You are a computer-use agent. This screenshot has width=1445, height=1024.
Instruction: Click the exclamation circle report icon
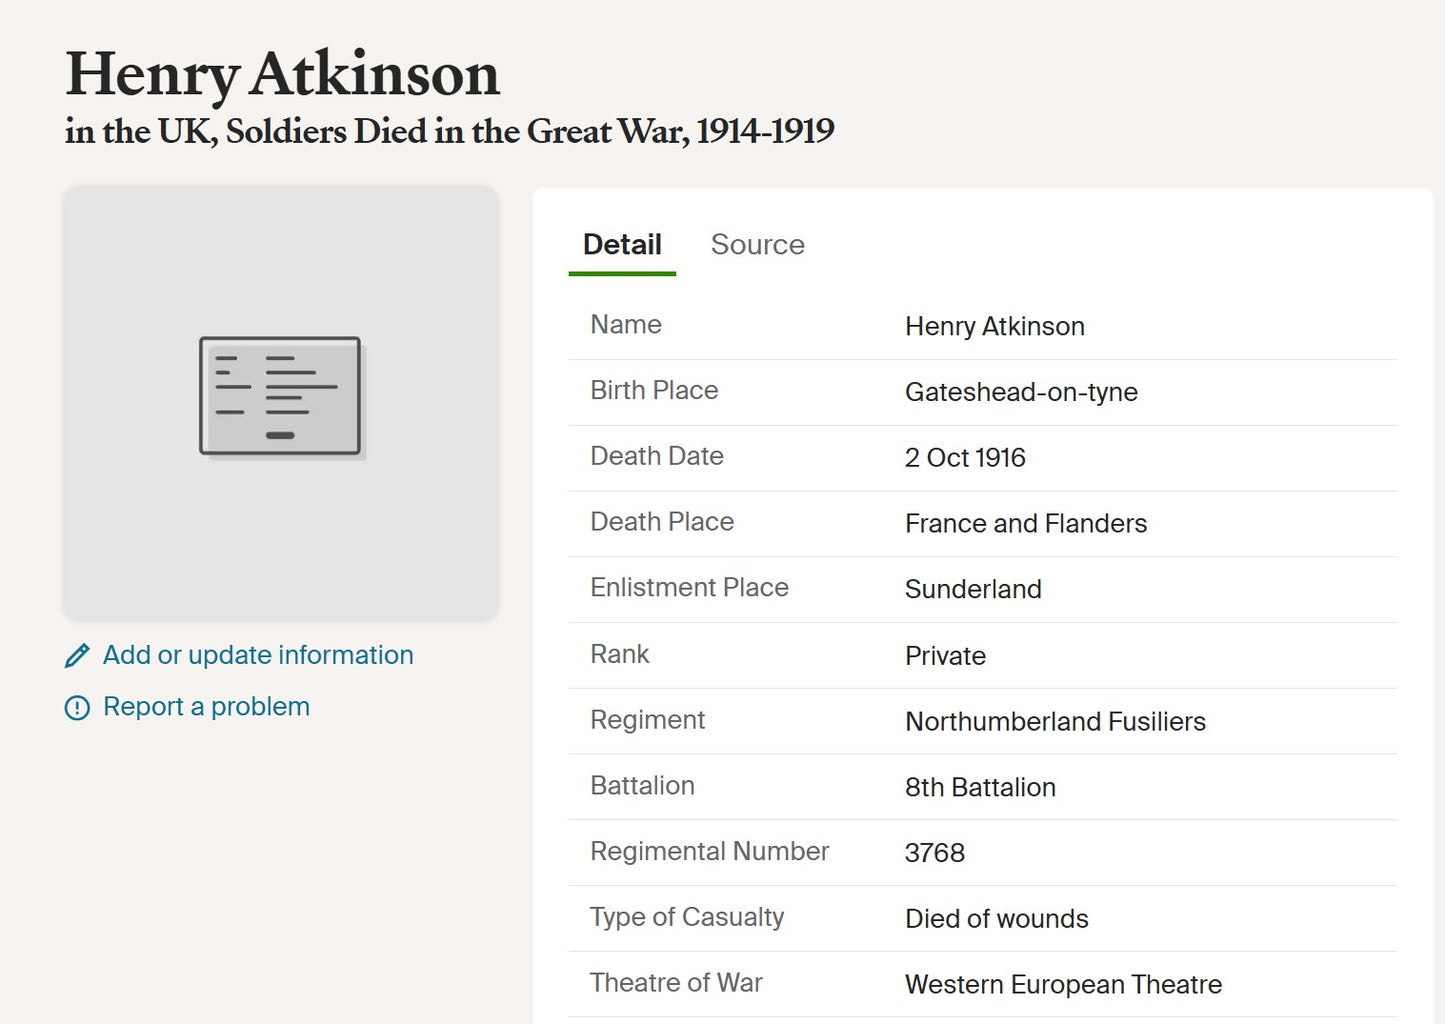77,708
